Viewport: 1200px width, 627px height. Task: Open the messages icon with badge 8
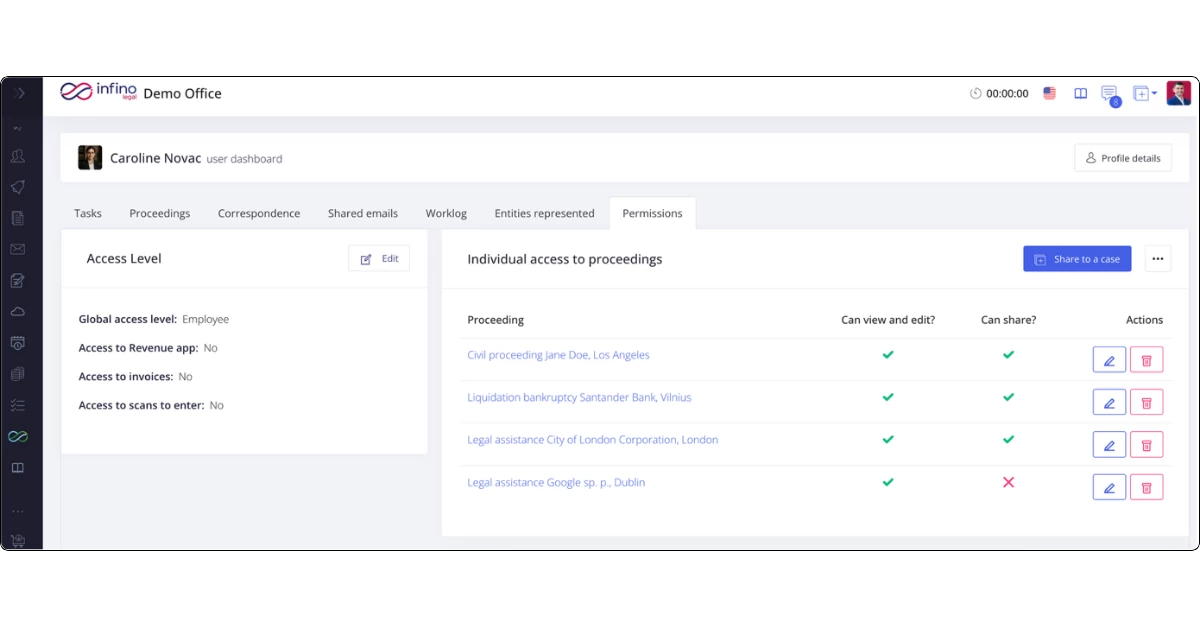[x=1109, y=94]
